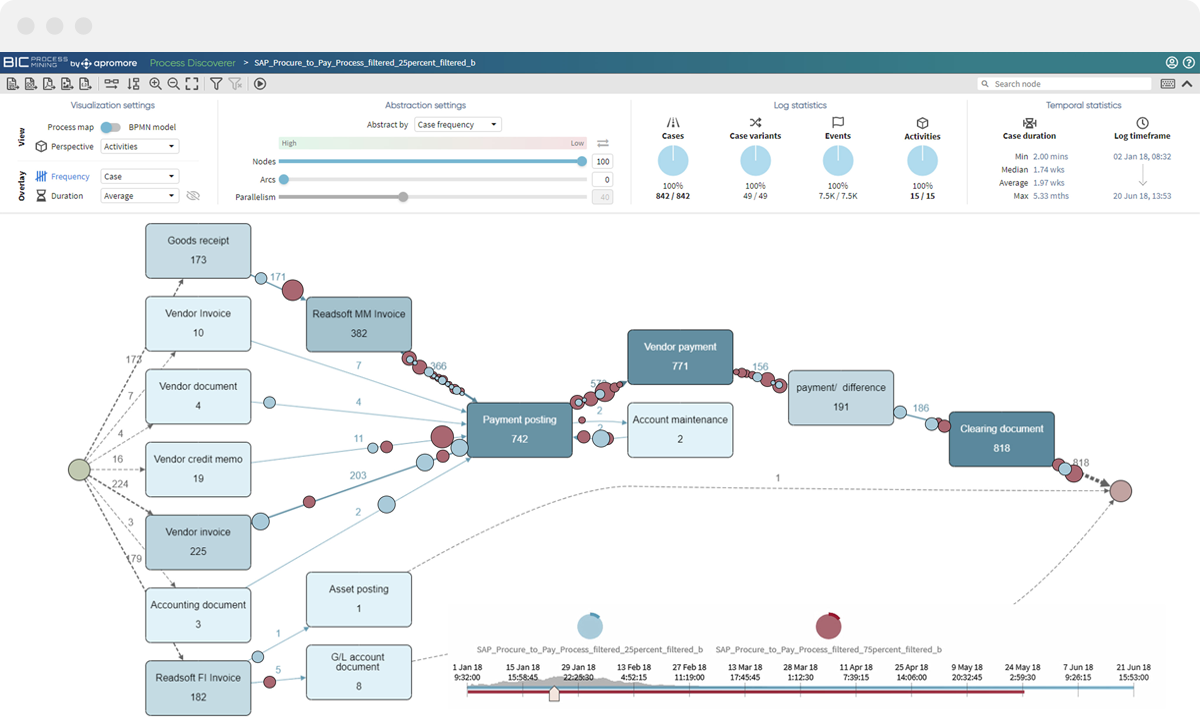Open the filter funnel icon
The image size is (1200, 727).
coord(216,85)
